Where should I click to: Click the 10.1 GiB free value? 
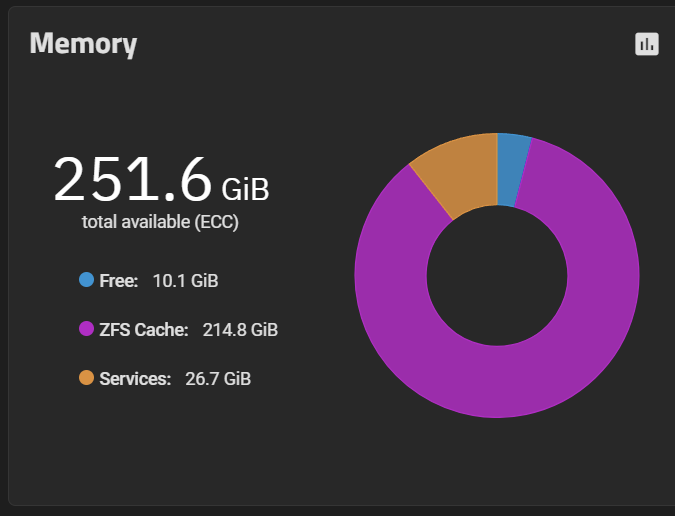point(186,281)
